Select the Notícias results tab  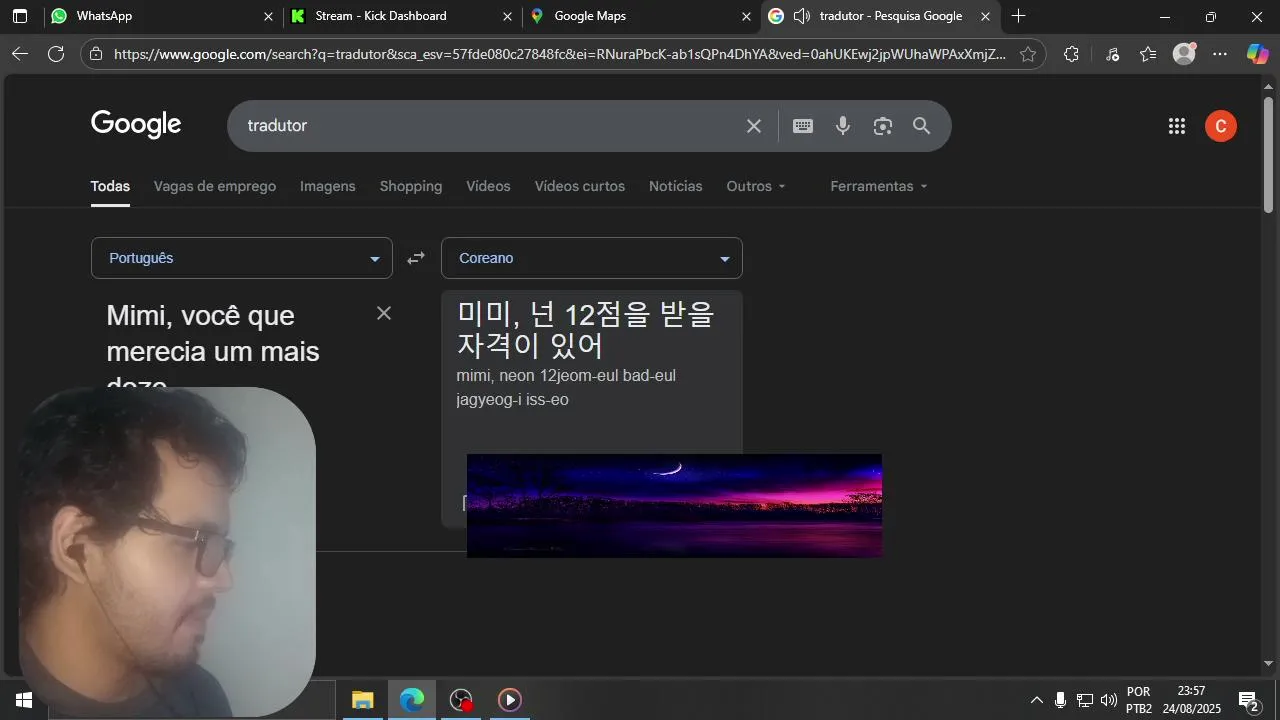(x=676, y=186)
